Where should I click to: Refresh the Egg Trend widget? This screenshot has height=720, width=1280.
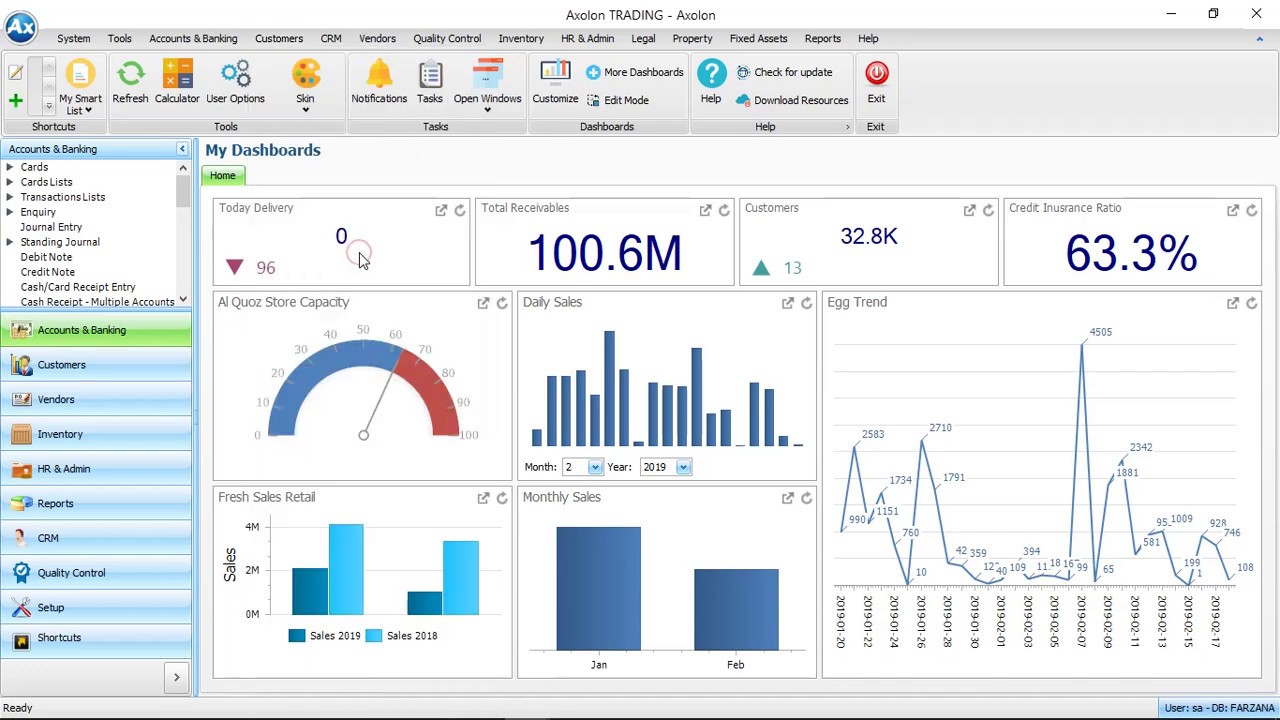click(x=1251, y=303)
